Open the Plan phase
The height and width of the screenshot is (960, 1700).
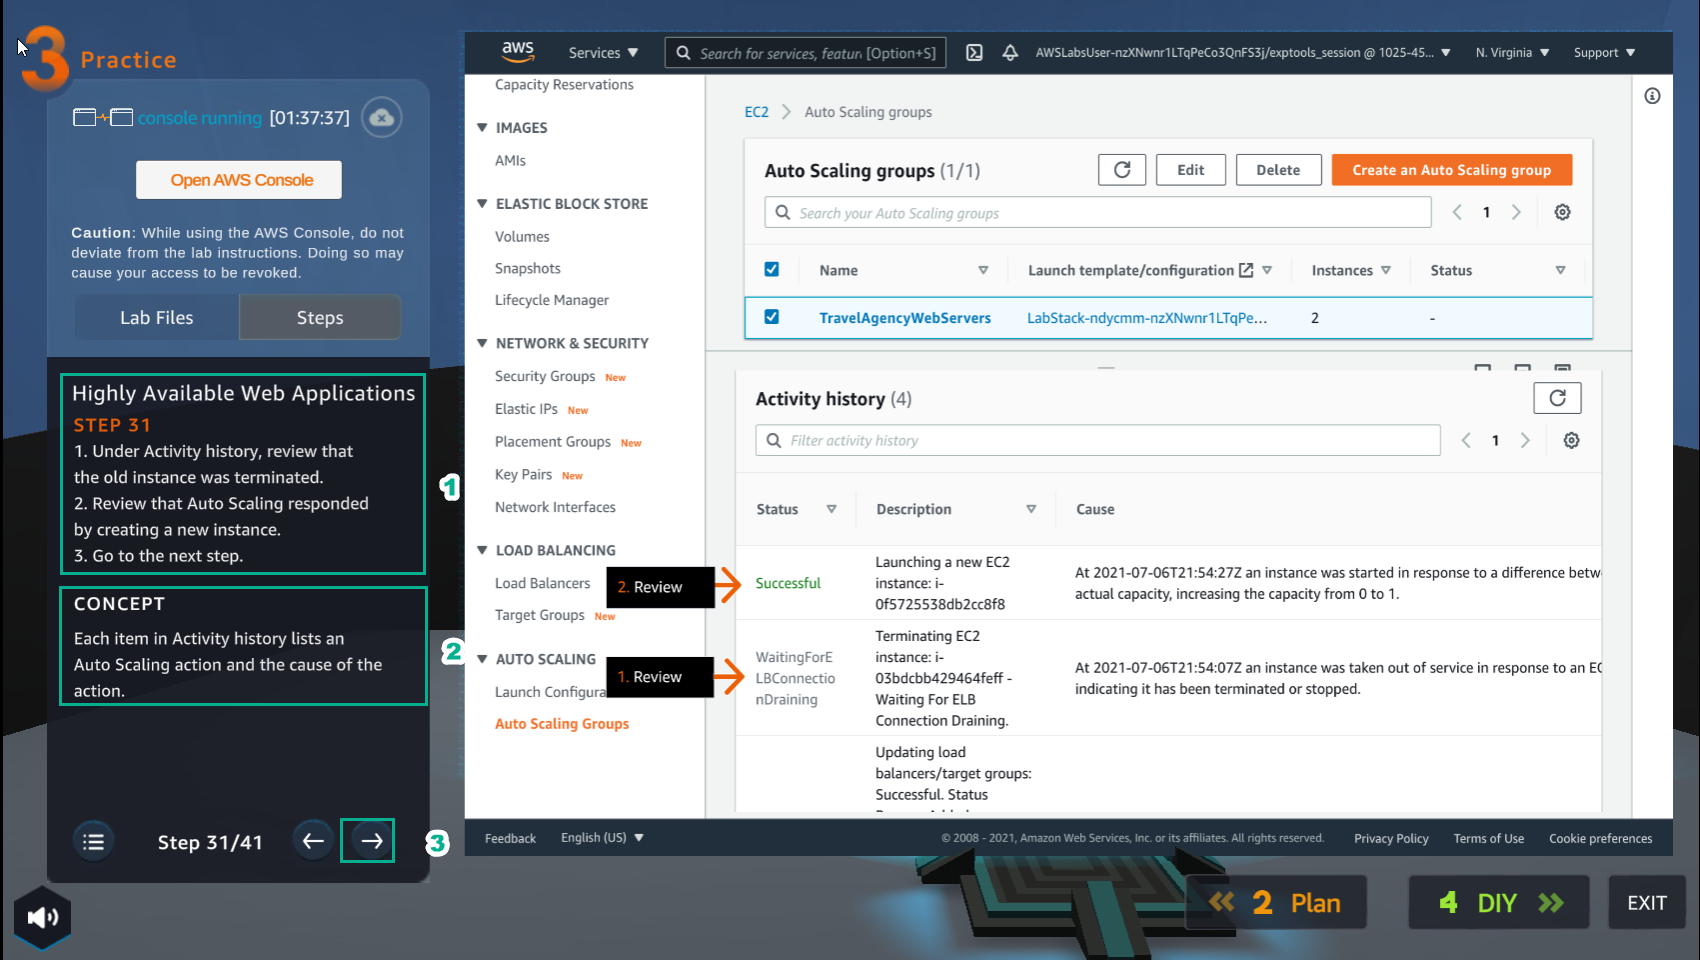(x=1276, y=903)
